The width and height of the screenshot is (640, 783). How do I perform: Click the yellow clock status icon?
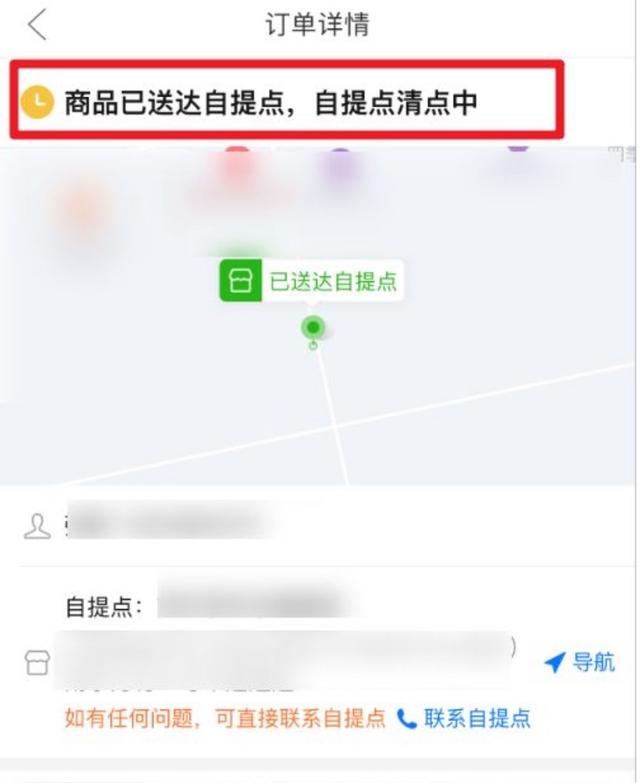coord(37,102)
